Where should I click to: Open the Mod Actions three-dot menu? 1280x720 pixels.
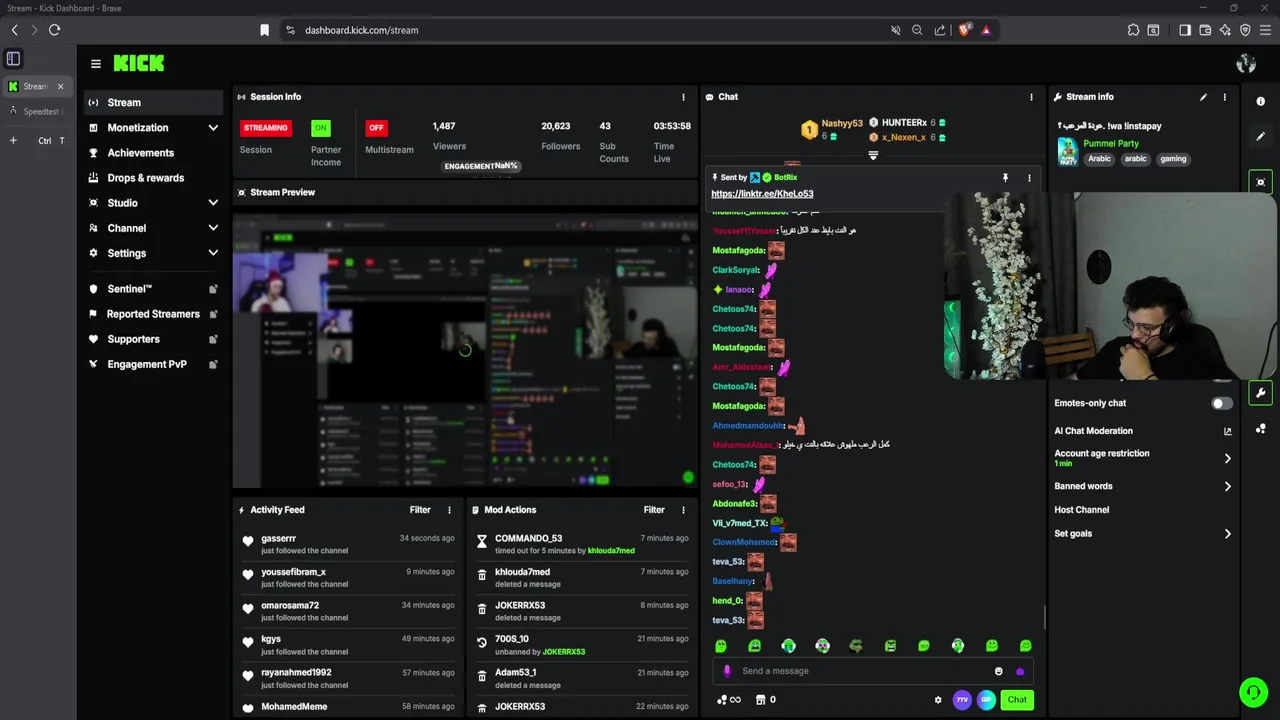coord(683,510)
